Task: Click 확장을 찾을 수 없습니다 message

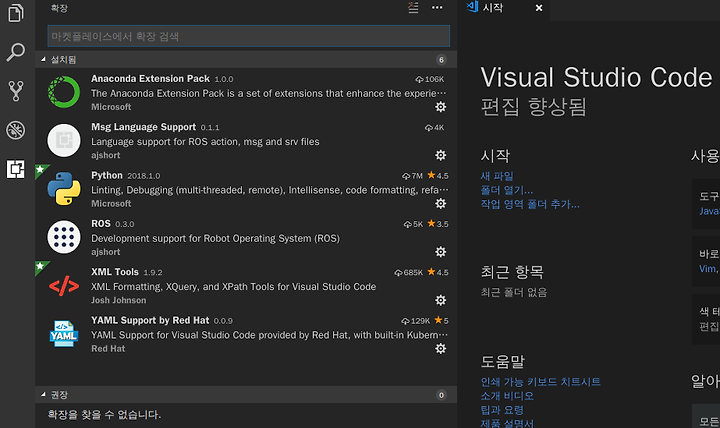Action: pos(105,415)
